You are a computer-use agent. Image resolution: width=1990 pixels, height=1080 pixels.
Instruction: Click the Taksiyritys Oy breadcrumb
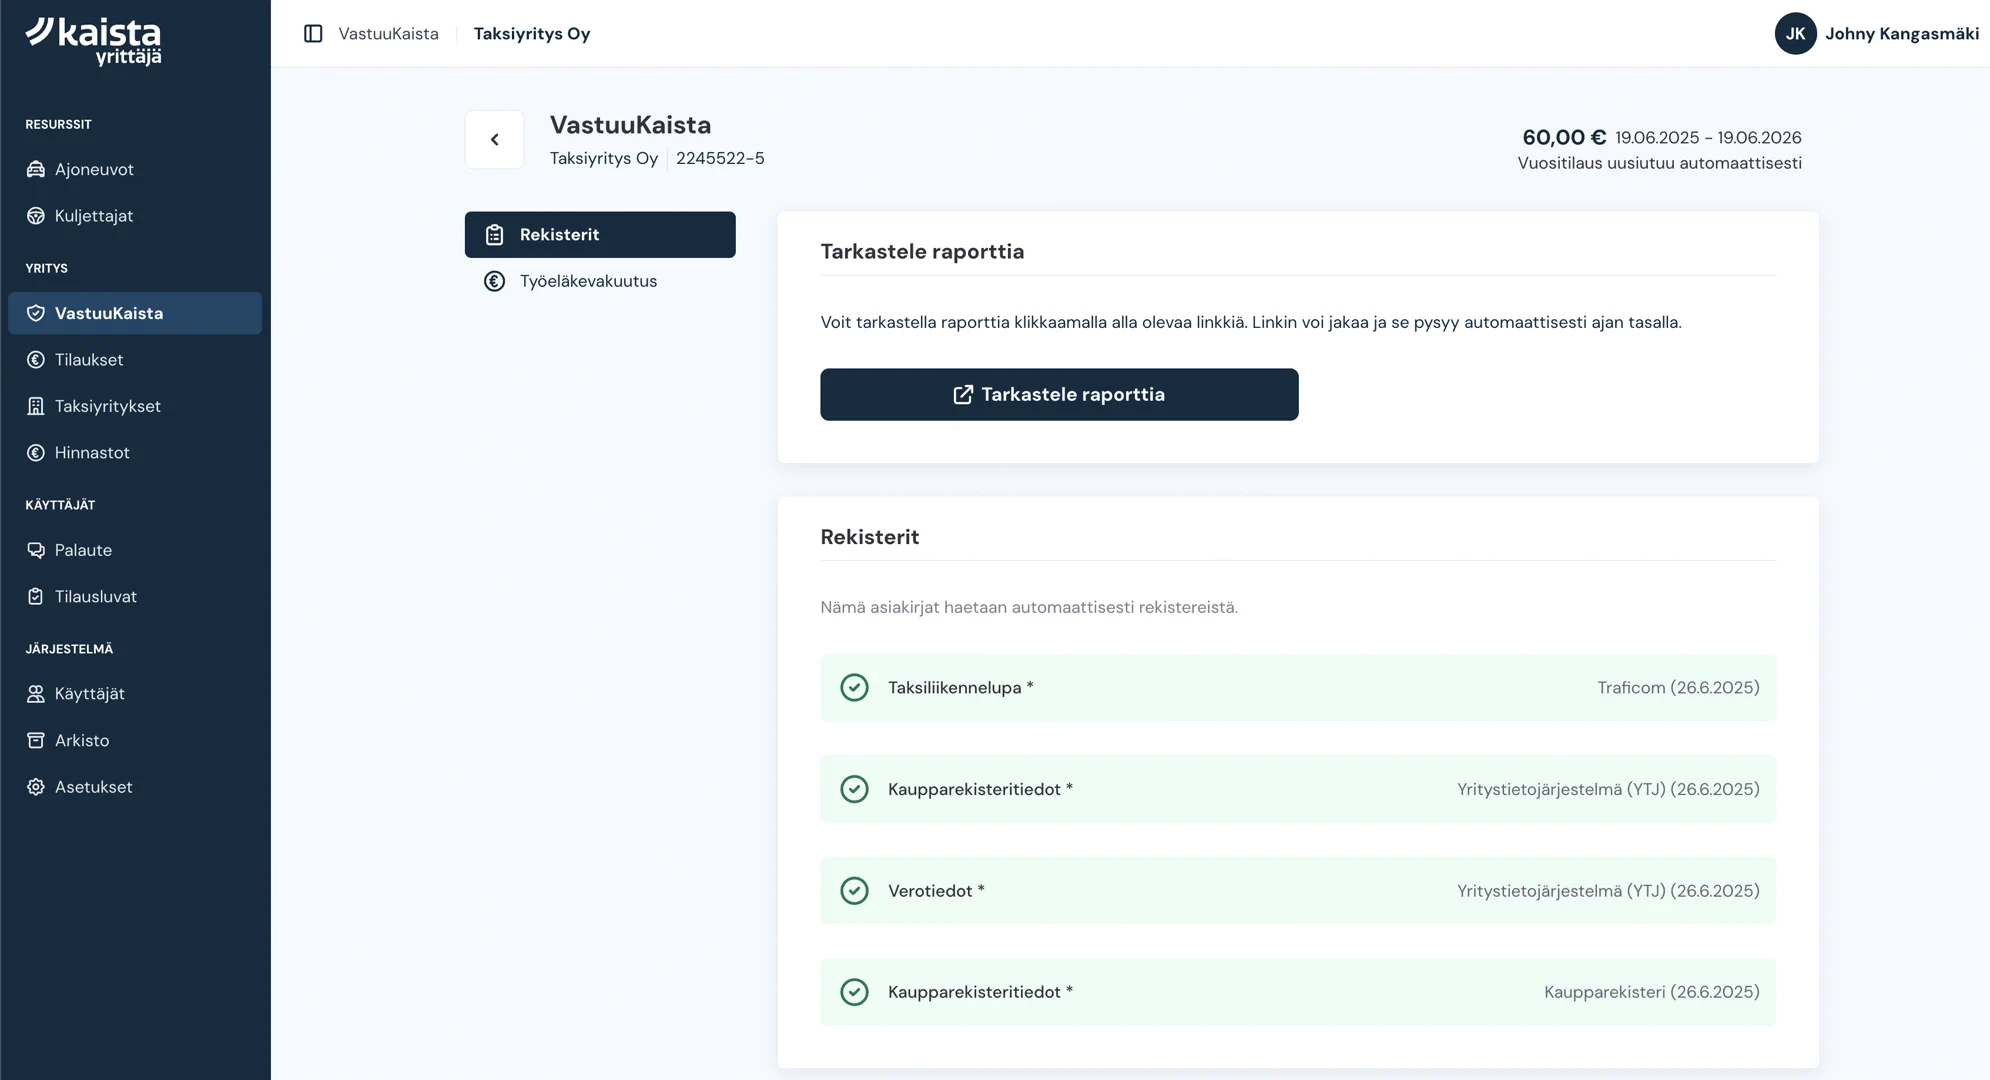click(532, 34)
